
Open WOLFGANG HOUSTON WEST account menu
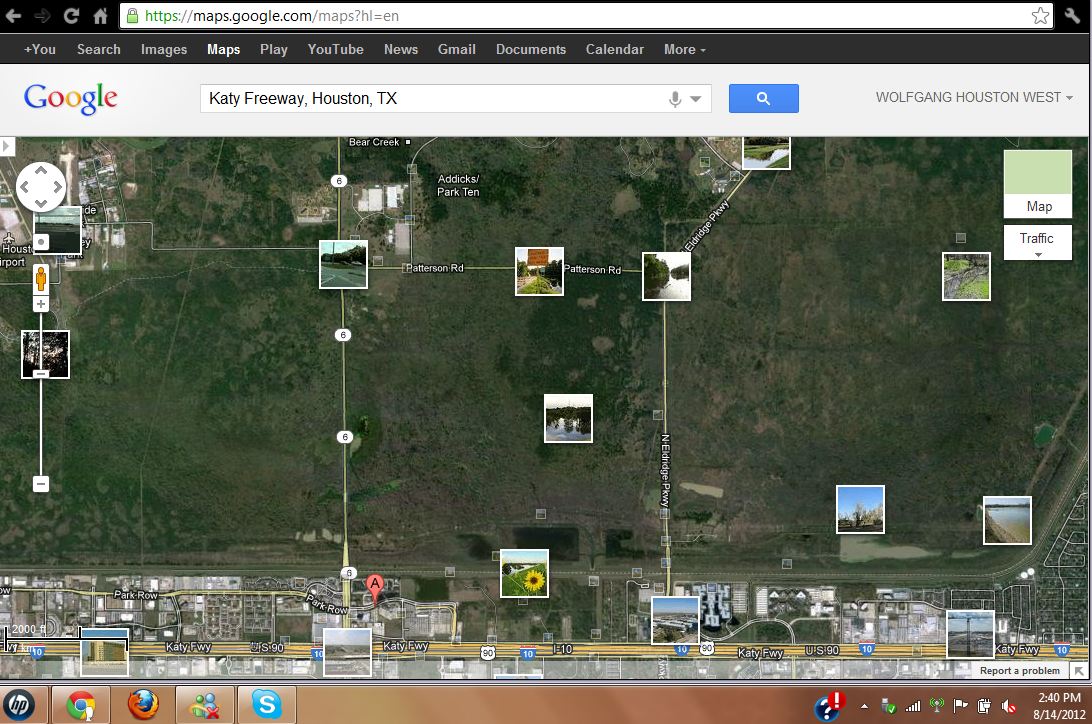point(974,97)
